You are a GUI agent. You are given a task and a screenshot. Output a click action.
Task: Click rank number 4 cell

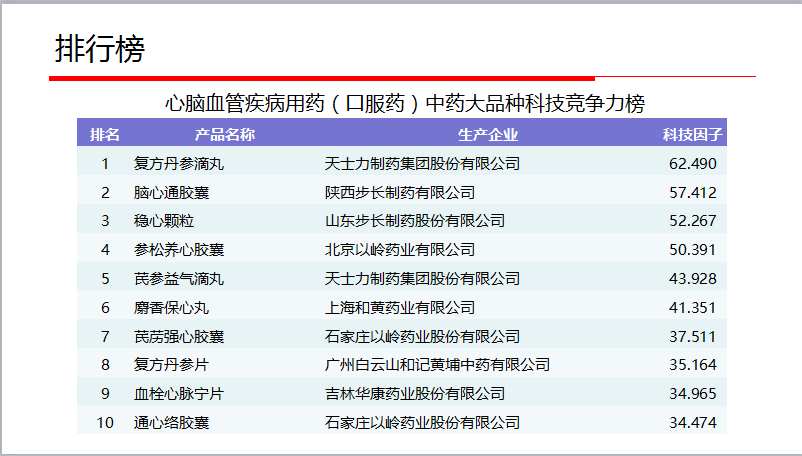pos(105,249)
